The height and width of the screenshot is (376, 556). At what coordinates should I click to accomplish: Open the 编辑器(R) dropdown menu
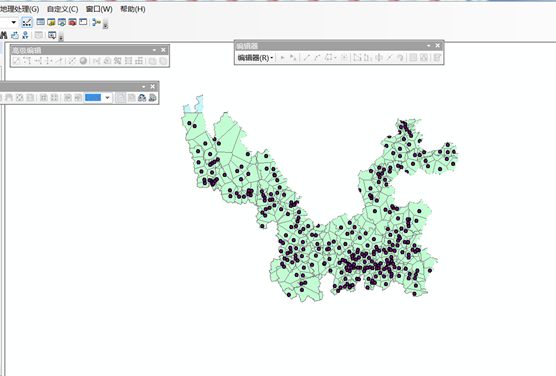point(256,57)
